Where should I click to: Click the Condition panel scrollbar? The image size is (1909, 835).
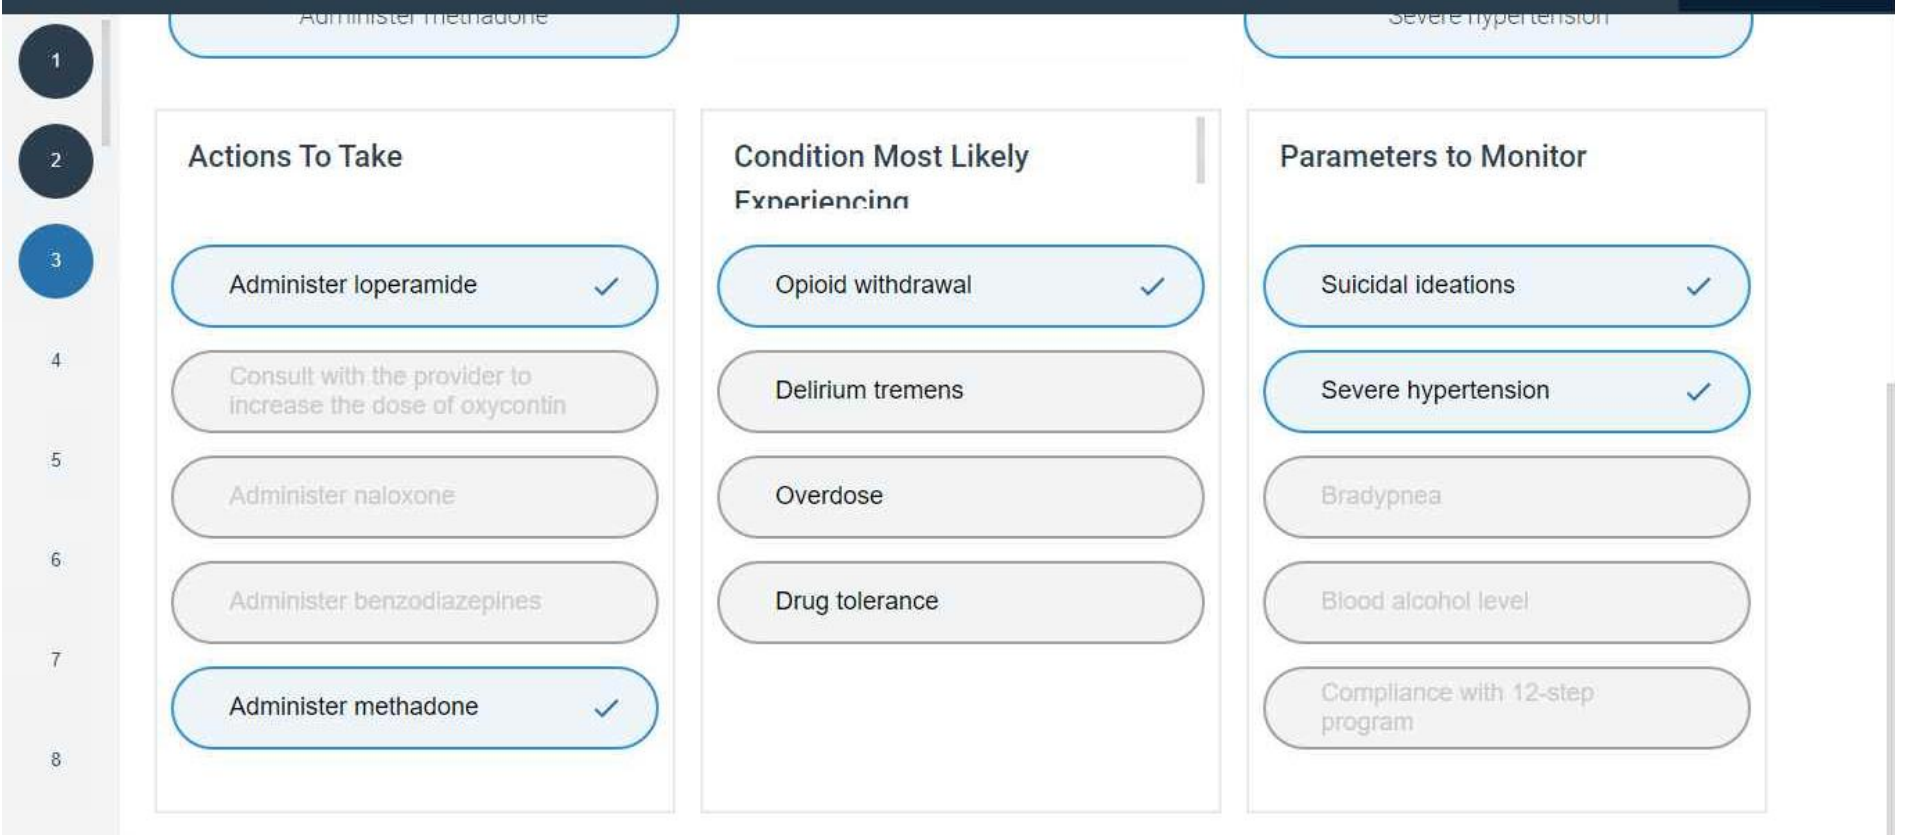tap(1200, 151)
